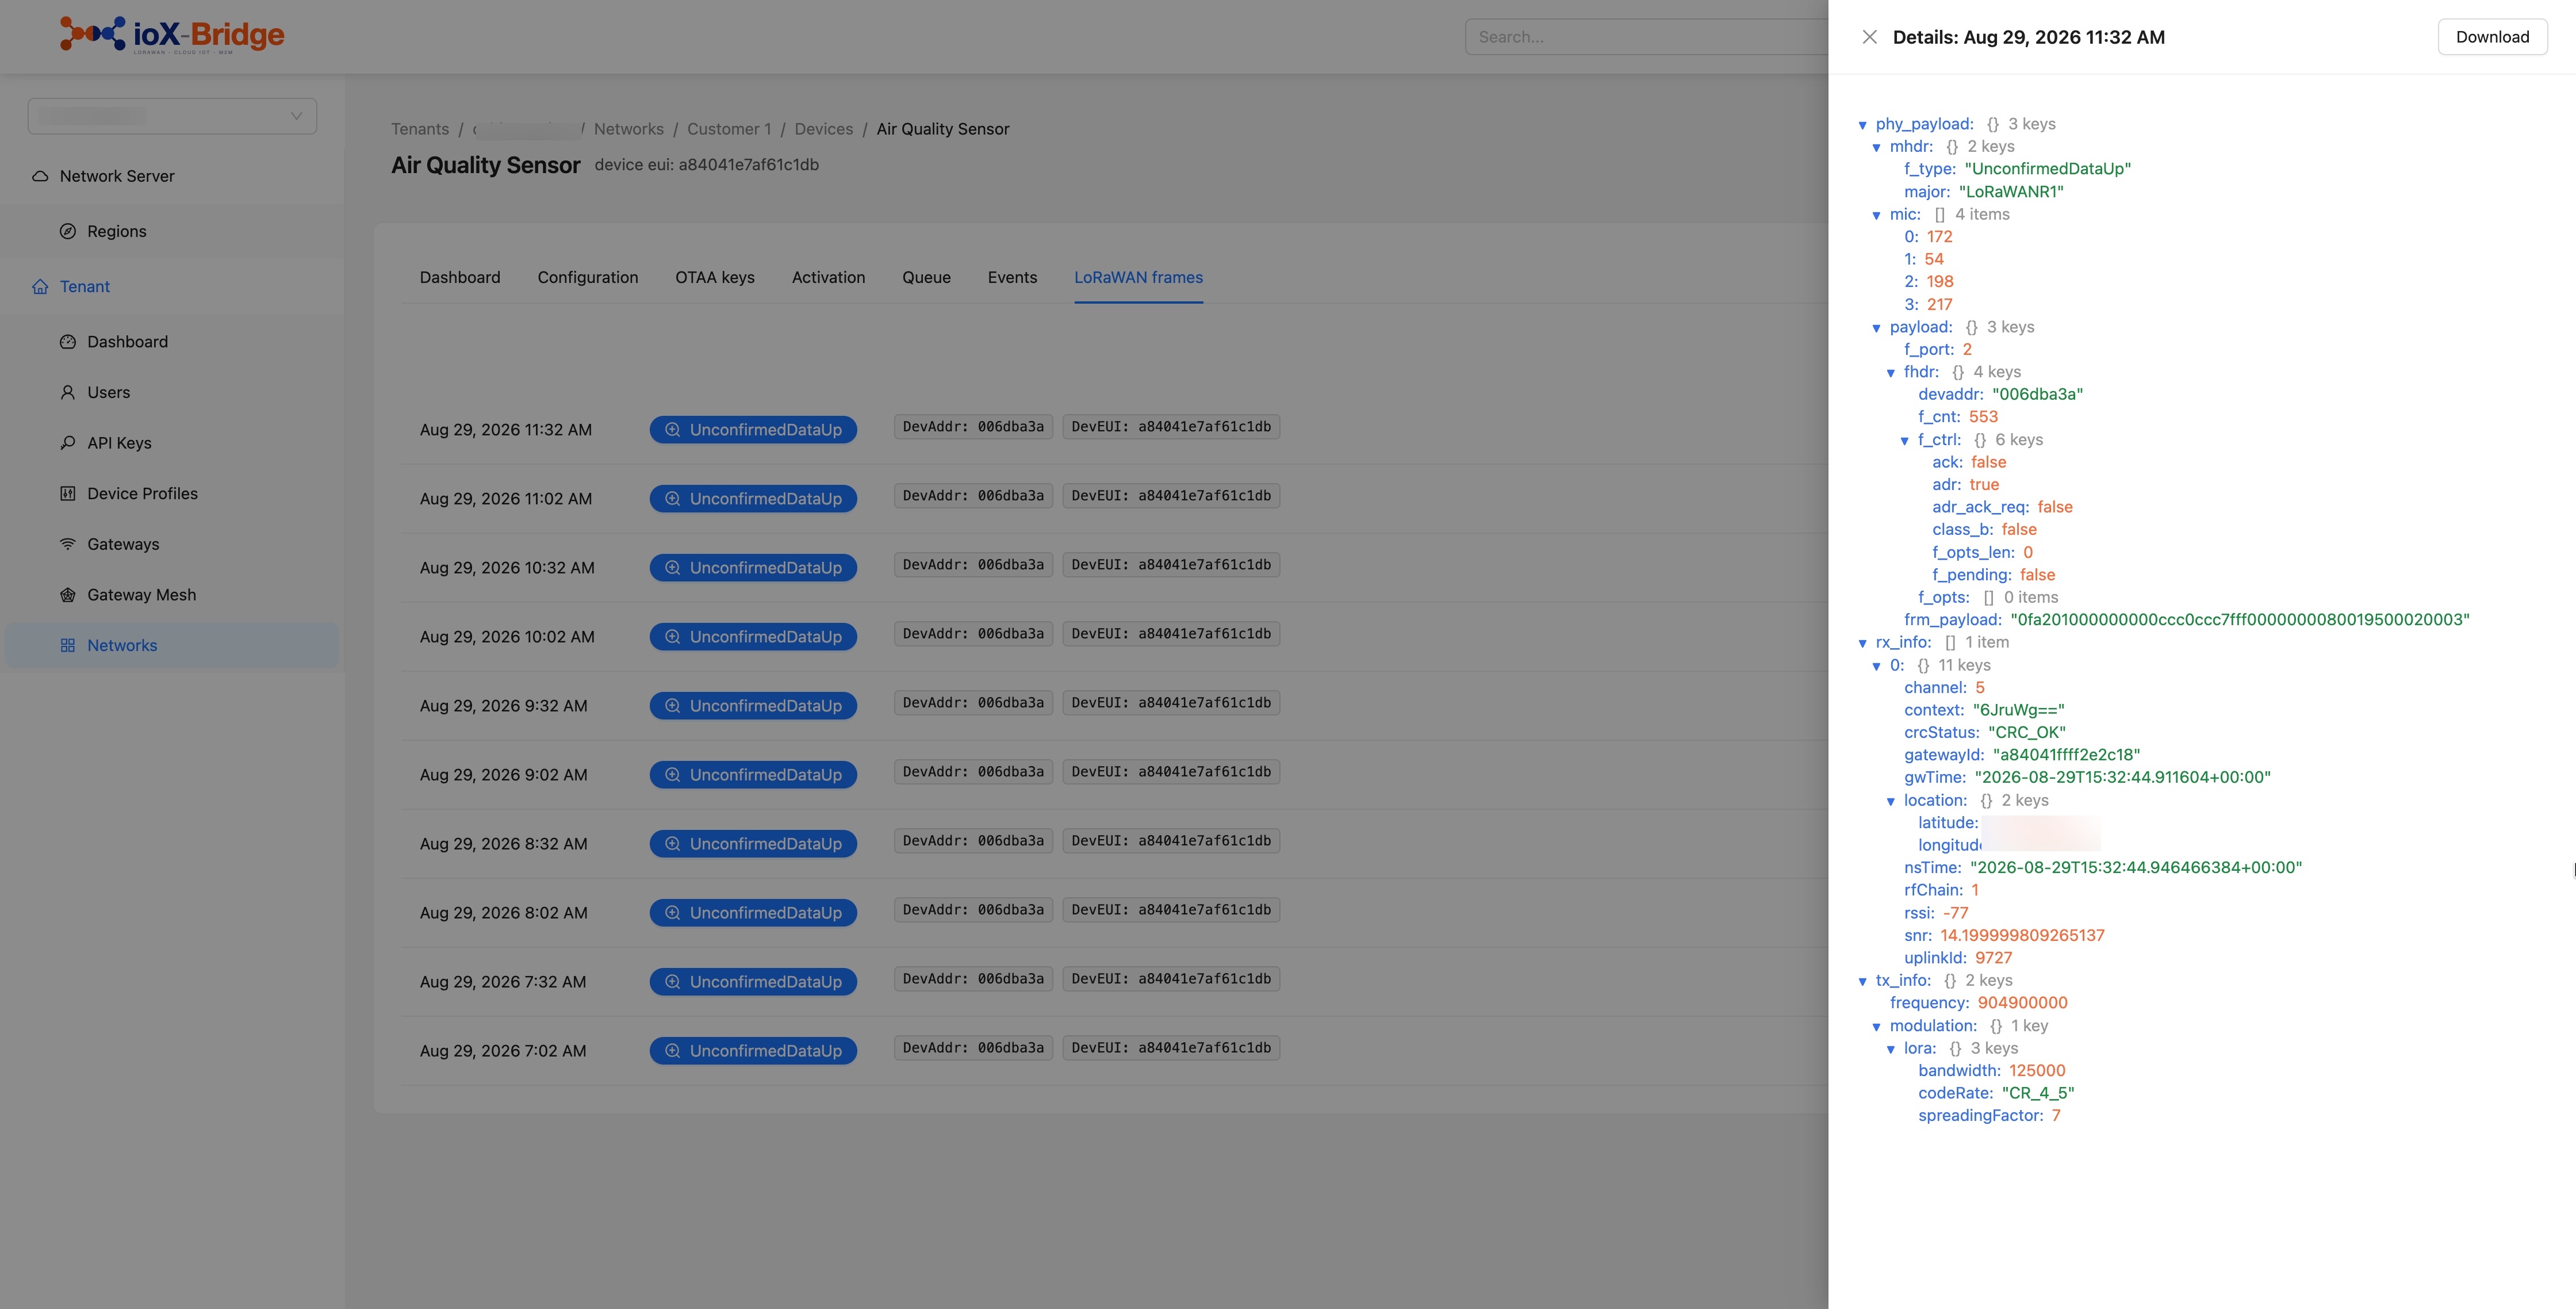2576x1309 pixels.
Task: Switch to the Events tab
Action: 1012,278
